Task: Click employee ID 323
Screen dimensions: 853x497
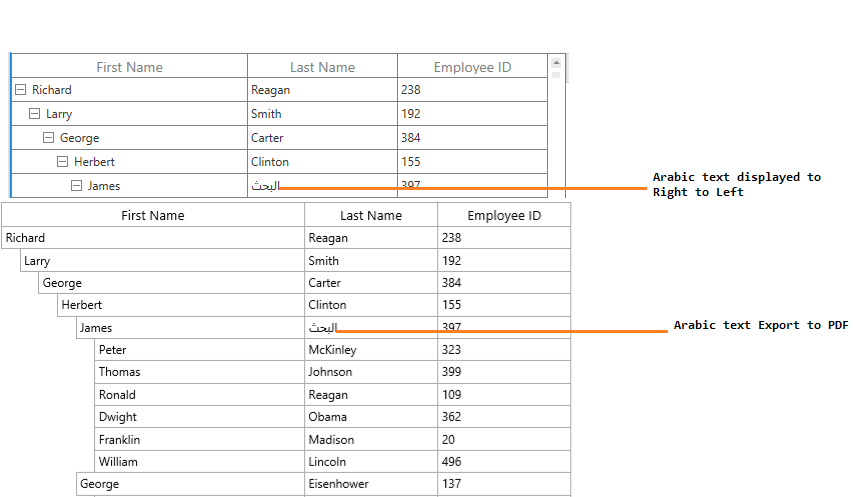Action: click(504, 350)
